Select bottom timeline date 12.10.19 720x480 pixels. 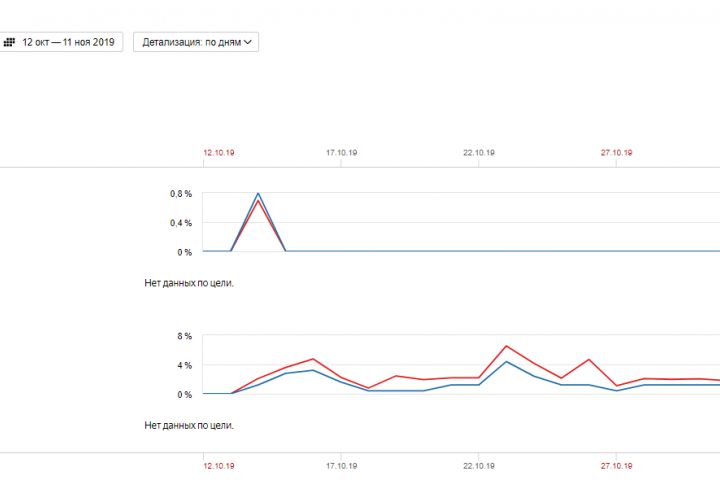click(219, 466)
